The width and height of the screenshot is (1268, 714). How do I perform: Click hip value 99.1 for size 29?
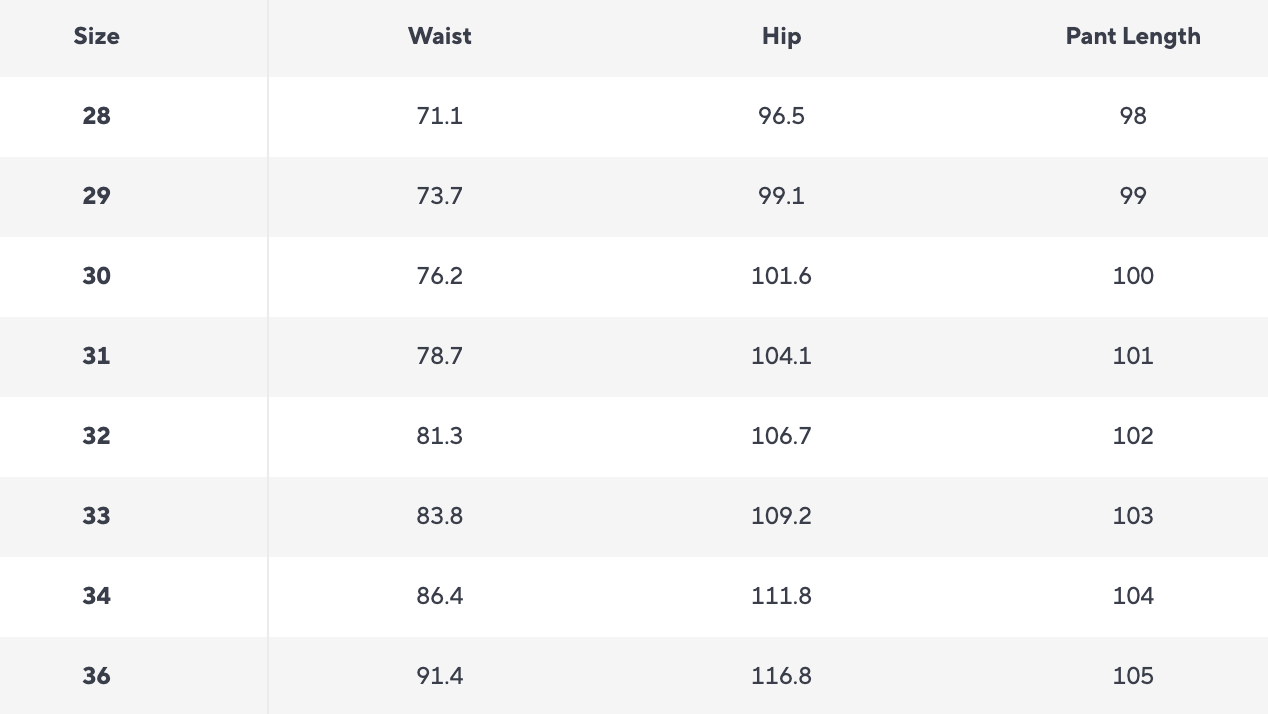[781, 196]
